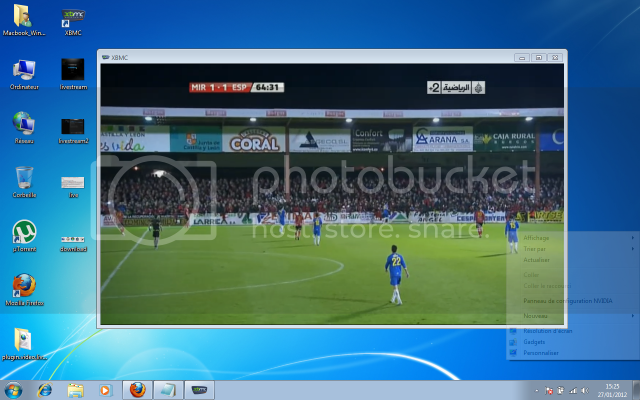The width and height of the screenshot is (640, 400).
Task: Select Coller le raccourci menu entry
Action: (x=571, y=286)
